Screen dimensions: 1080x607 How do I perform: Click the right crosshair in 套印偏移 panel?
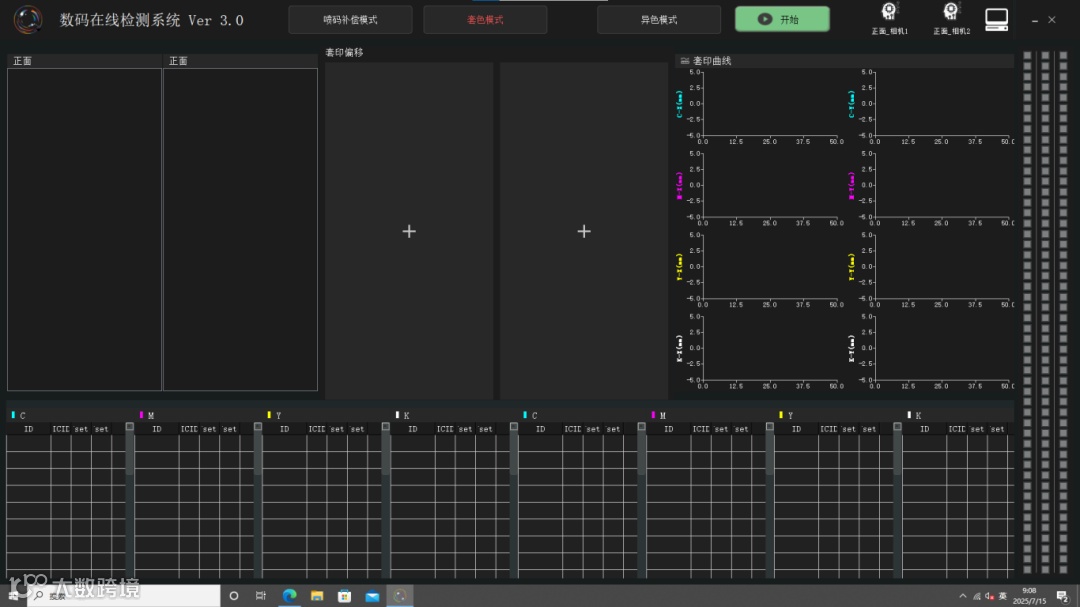(x=584, y=232)
